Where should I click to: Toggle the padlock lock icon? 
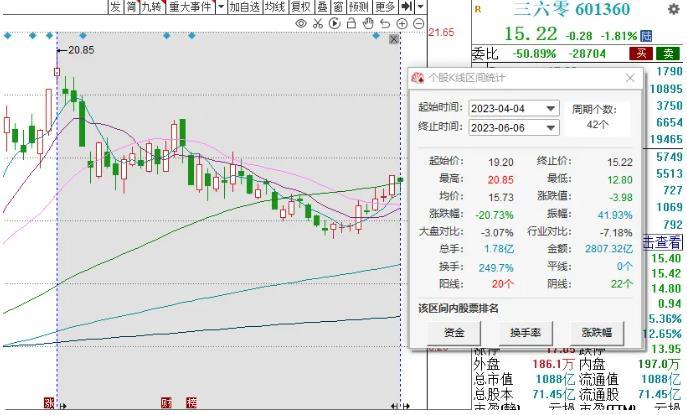351,23
